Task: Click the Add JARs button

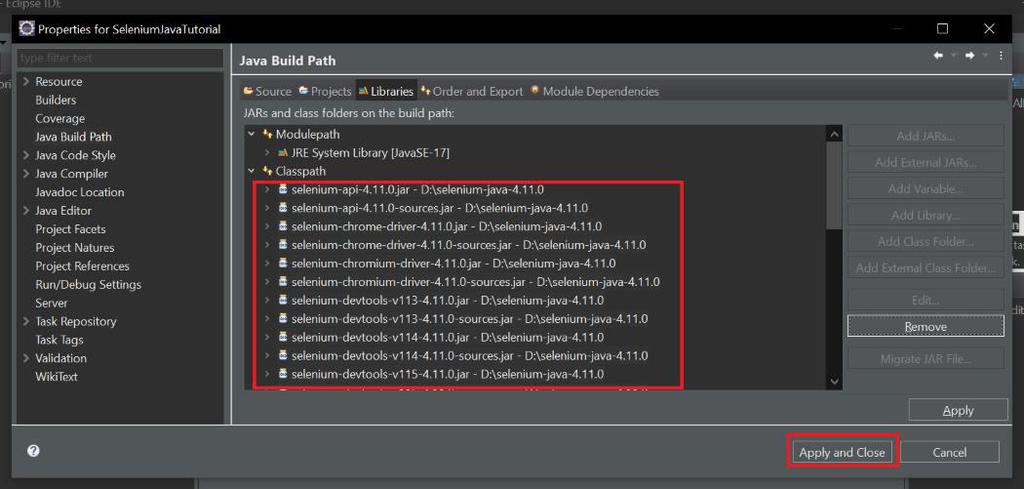Action: point(925,136)
